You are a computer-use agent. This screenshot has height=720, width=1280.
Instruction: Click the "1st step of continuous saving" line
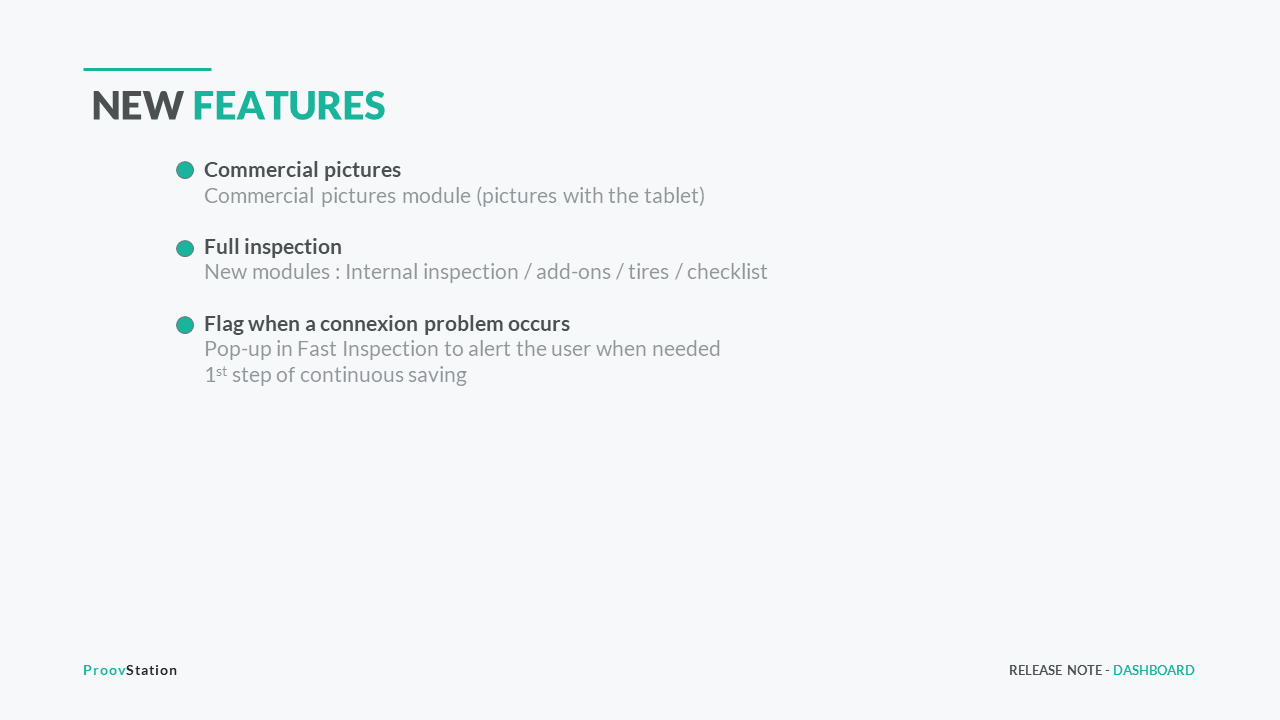[335, 375]
